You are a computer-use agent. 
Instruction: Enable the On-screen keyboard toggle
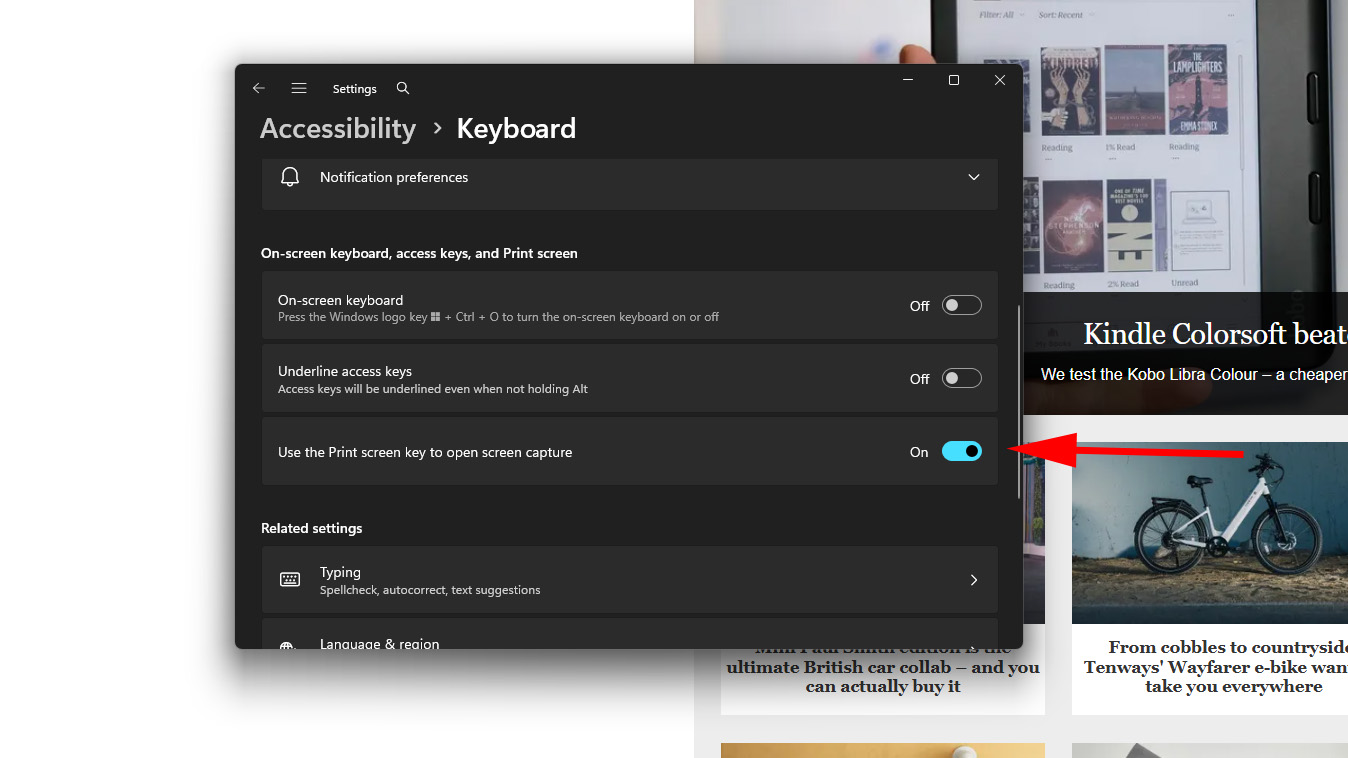tap(961, 305)
